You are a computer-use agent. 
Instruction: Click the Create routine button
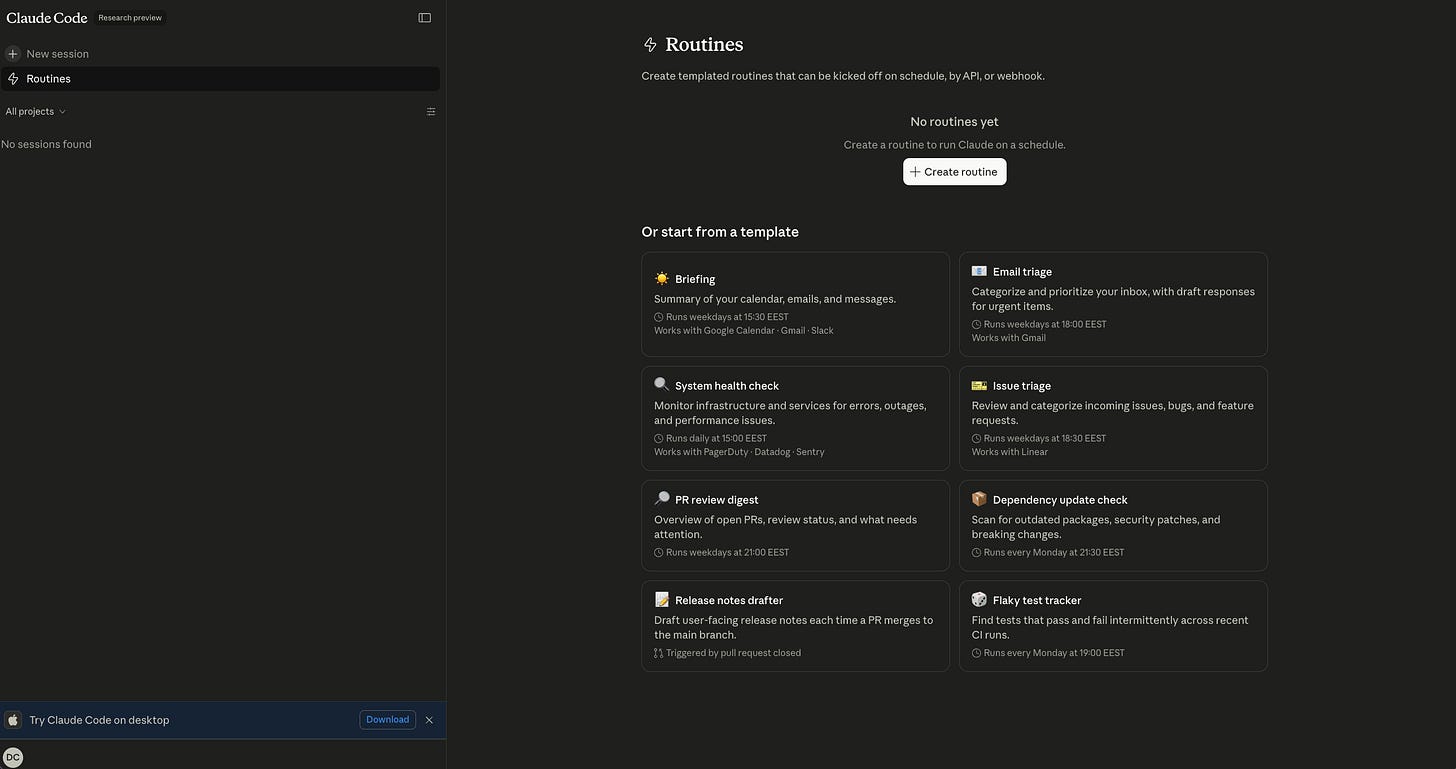coord(954,172)
